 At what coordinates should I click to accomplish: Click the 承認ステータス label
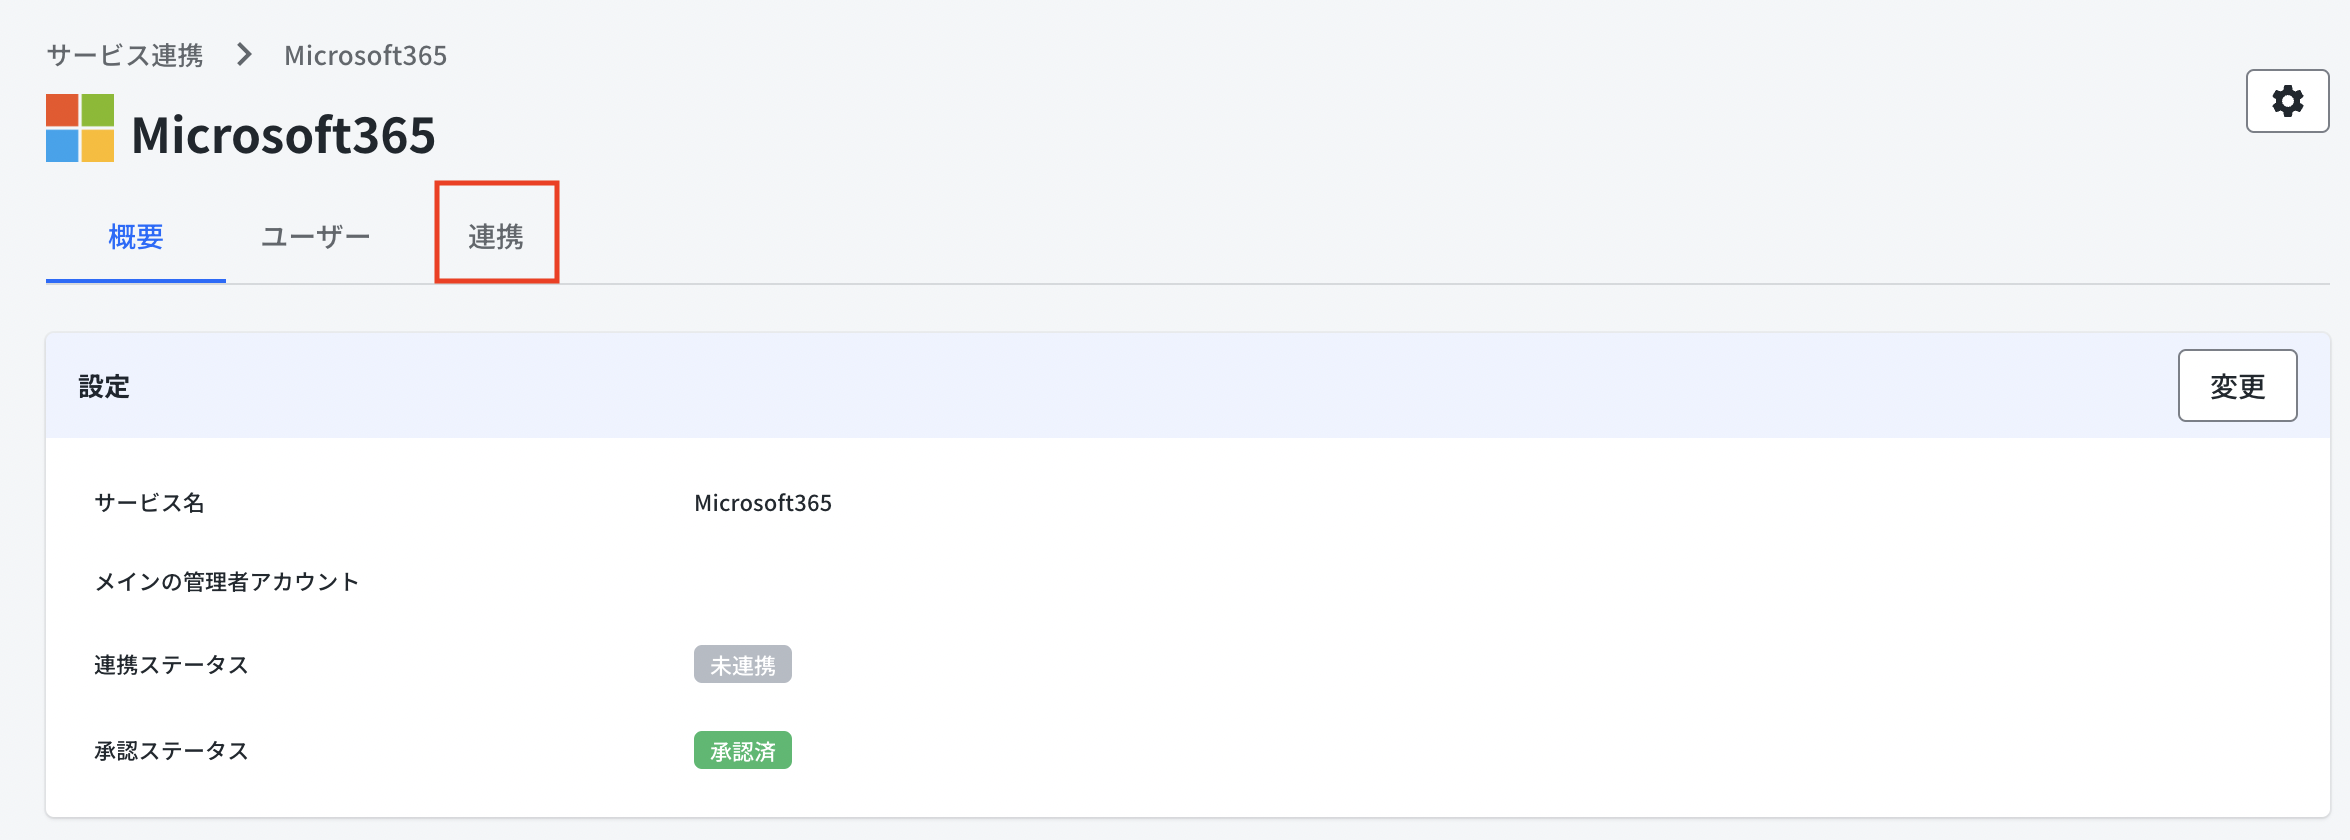coord(171,751)
